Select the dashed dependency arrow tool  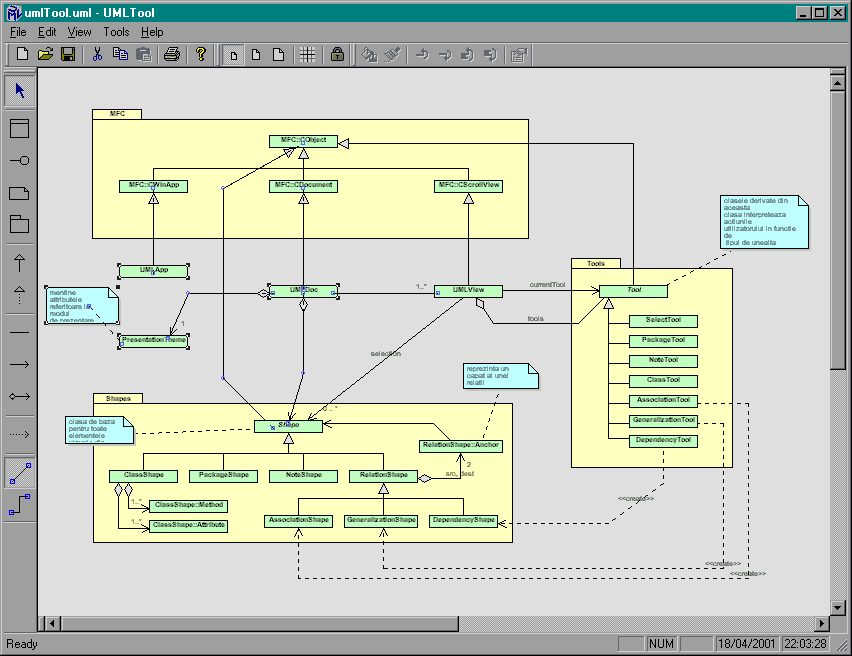coord(20,434)
